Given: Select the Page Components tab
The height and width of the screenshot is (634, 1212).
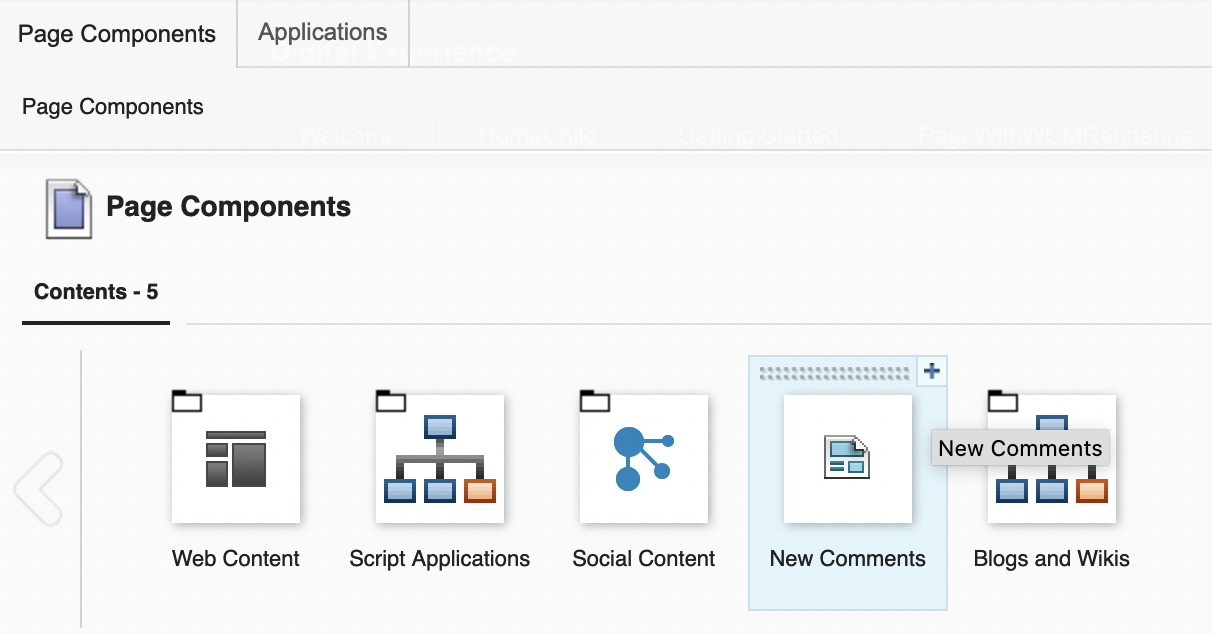Looking at the screenshot, I should [115, 33].
